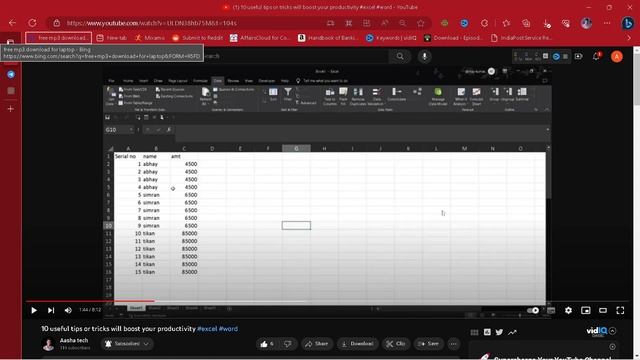This screenshot has height=360, width=640.
Task: Click Excel's Manage Data Model icon
Action: pyautogui.click(x=438, y=97)
